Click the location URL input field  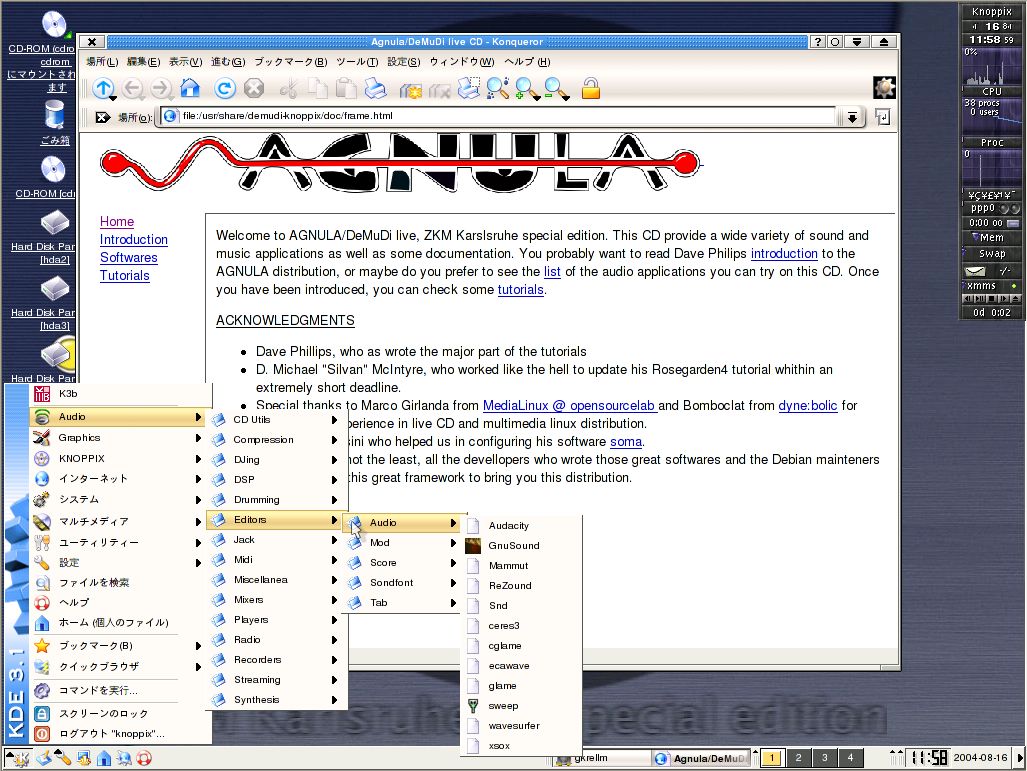pyautogui.click(x=499, y=116)
